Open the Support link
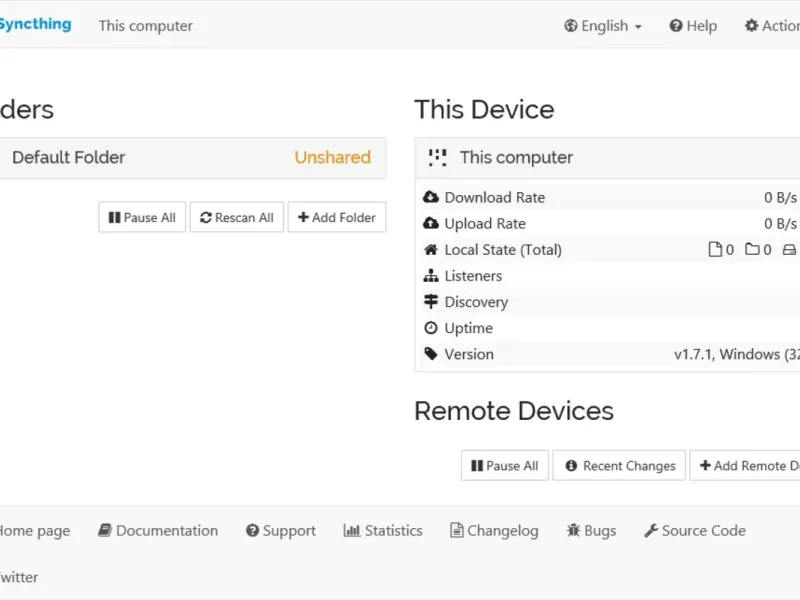Screen dimensions: 800x600 pos(281,531)
